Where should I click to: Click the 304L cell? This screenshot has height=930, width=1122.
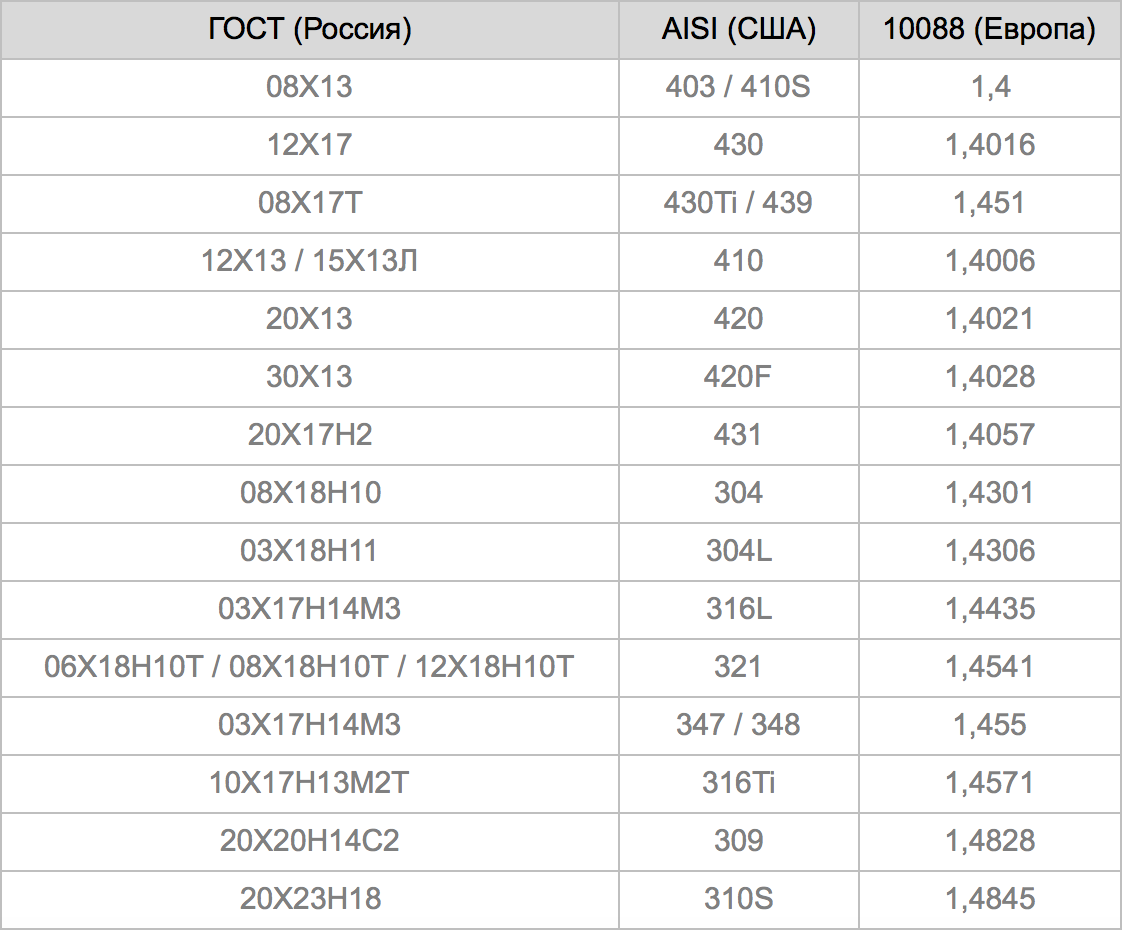[739, 551]
